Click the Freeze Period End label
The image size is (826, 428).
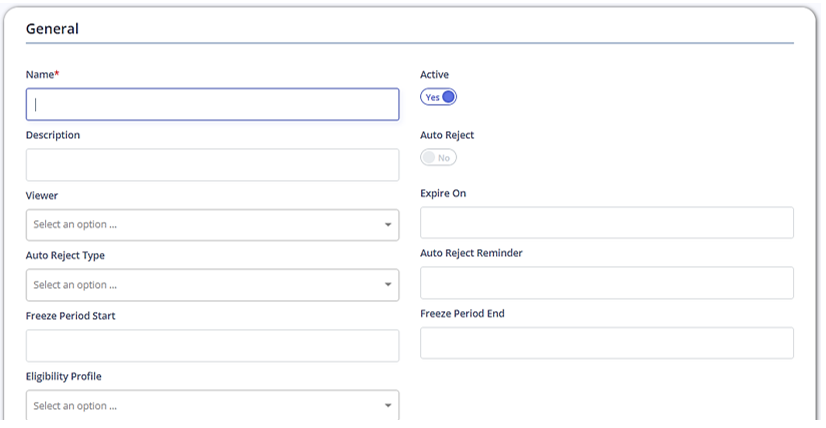click(463, 314)
